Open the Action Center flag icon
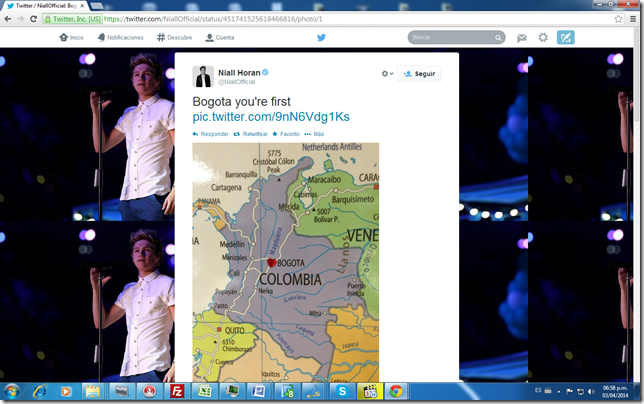This screenshot has width=644, height=404. click(569, 391)
